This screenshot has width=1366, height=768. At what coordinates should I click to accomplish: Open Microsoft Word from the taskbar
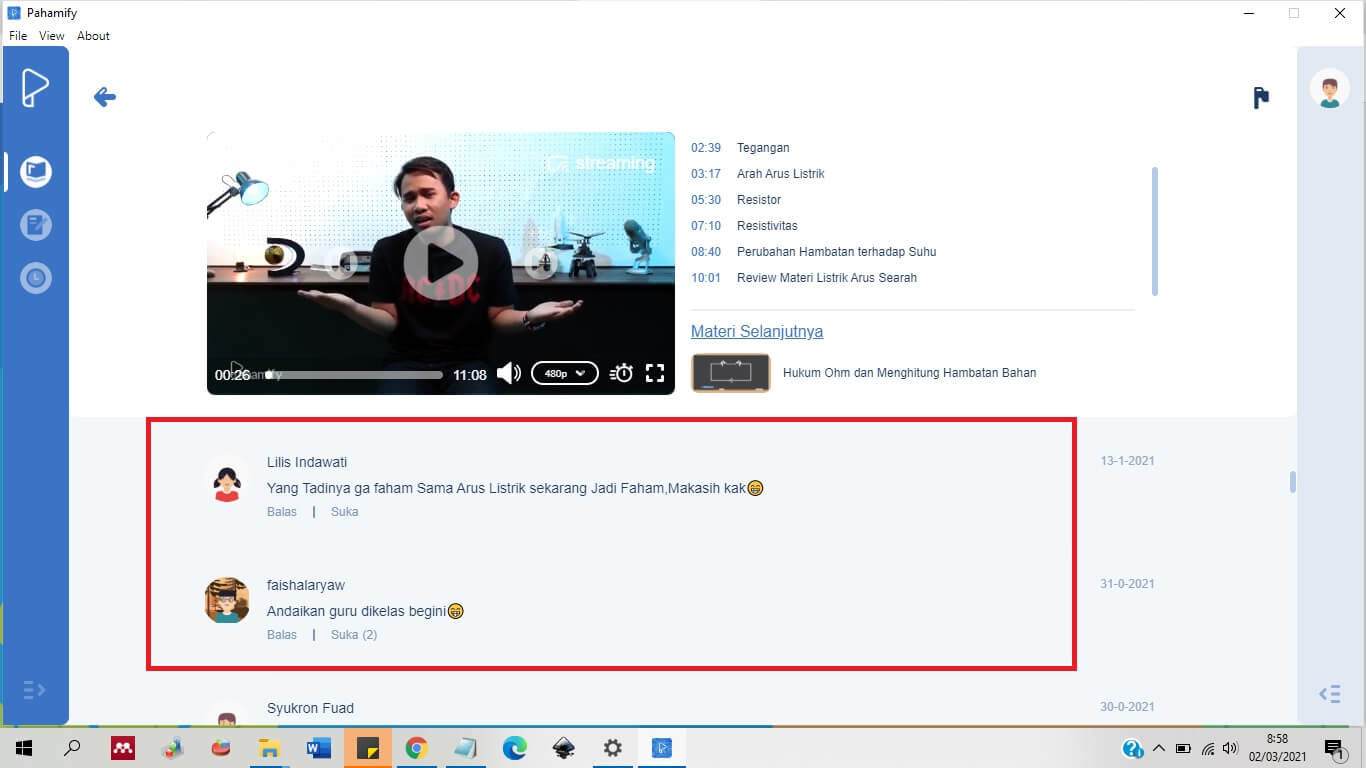[318, 748]
